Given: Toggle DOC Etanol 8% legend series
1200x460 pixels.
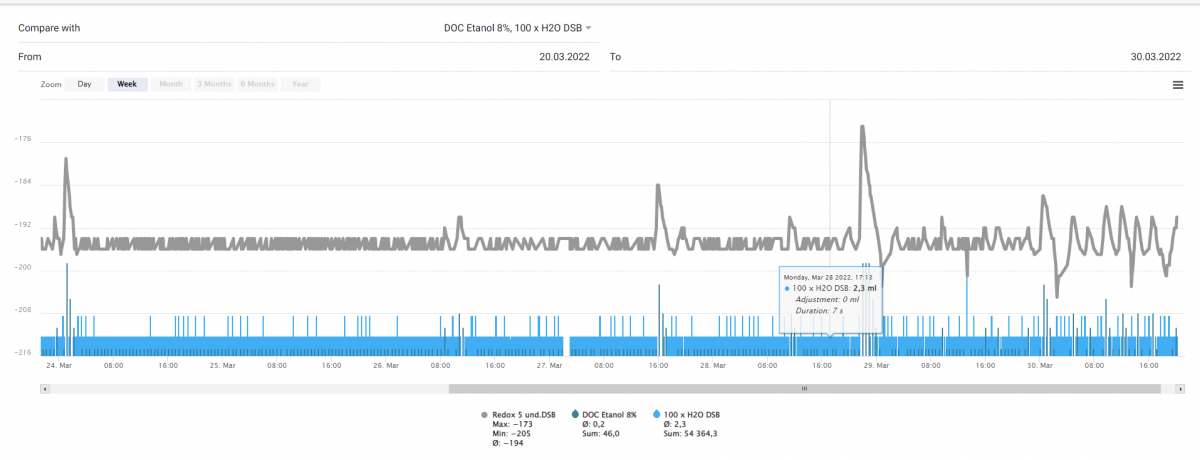Looking at the screenshot, I should [603, 413].
